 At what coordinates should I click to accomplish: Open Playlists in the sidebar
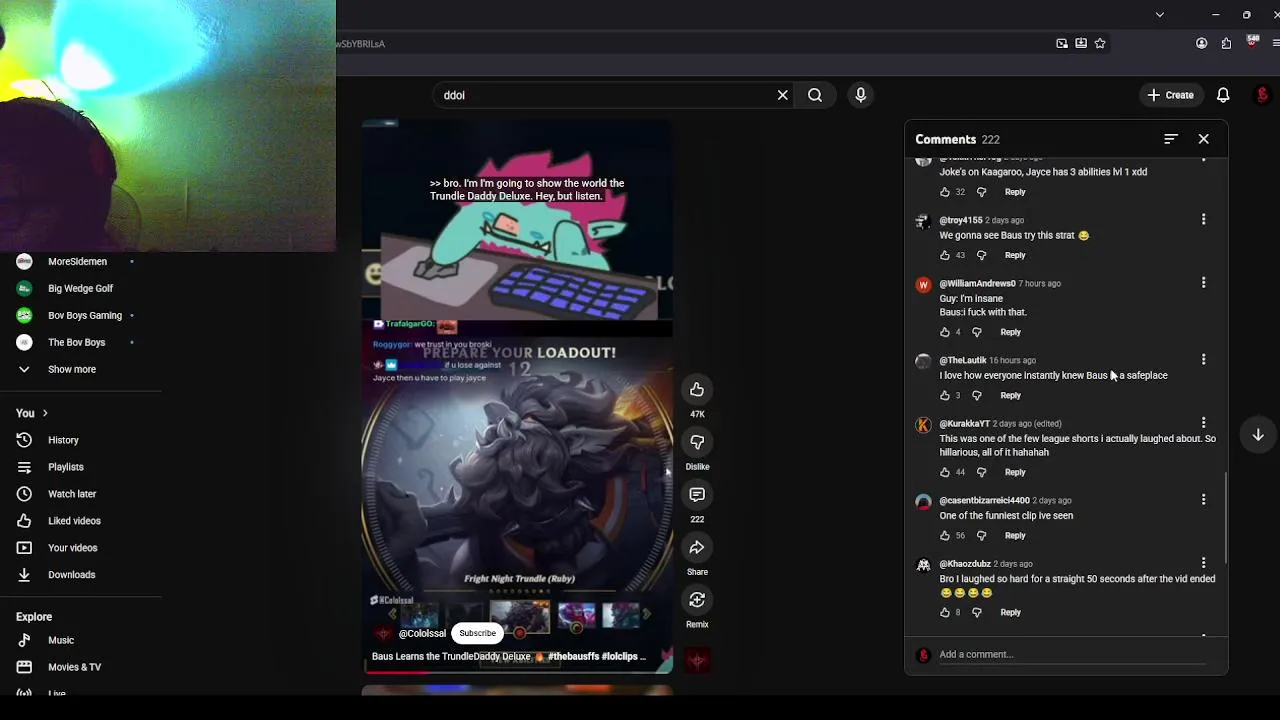[x=65, y=467]
